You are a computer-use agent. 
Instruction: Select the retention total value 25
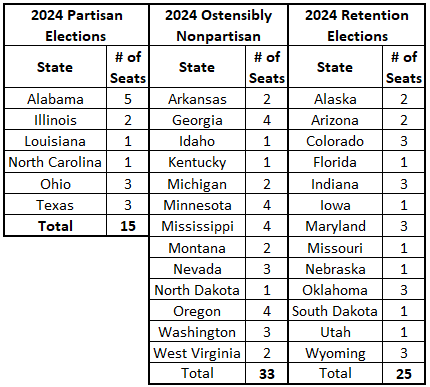[404, 373]
